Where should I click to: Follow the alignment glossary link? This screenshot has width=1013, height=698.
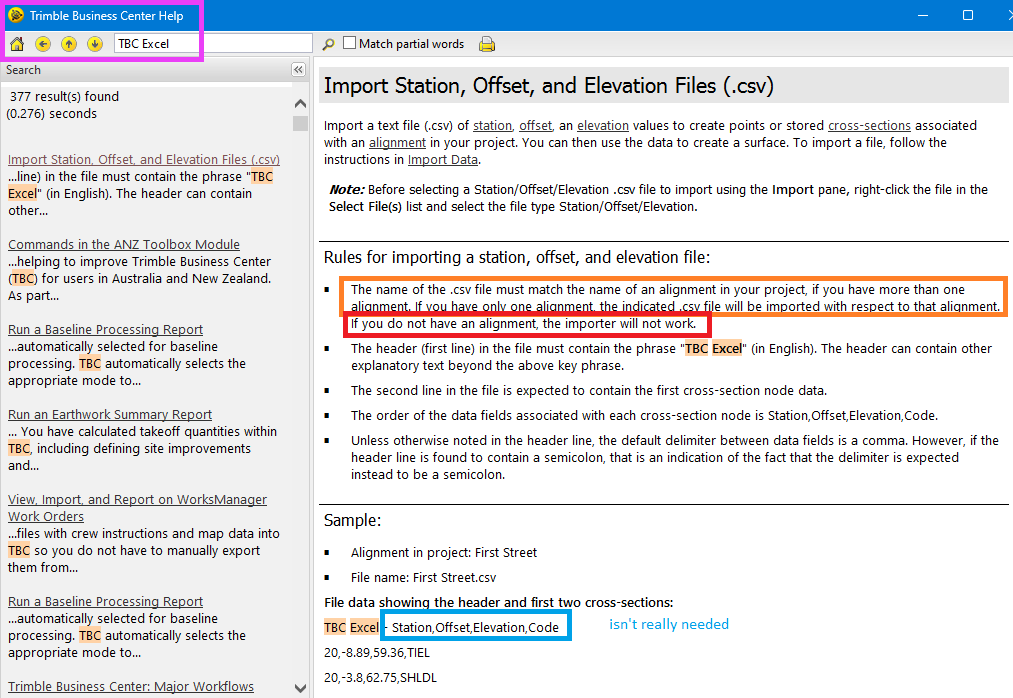(x=397, y=142)
